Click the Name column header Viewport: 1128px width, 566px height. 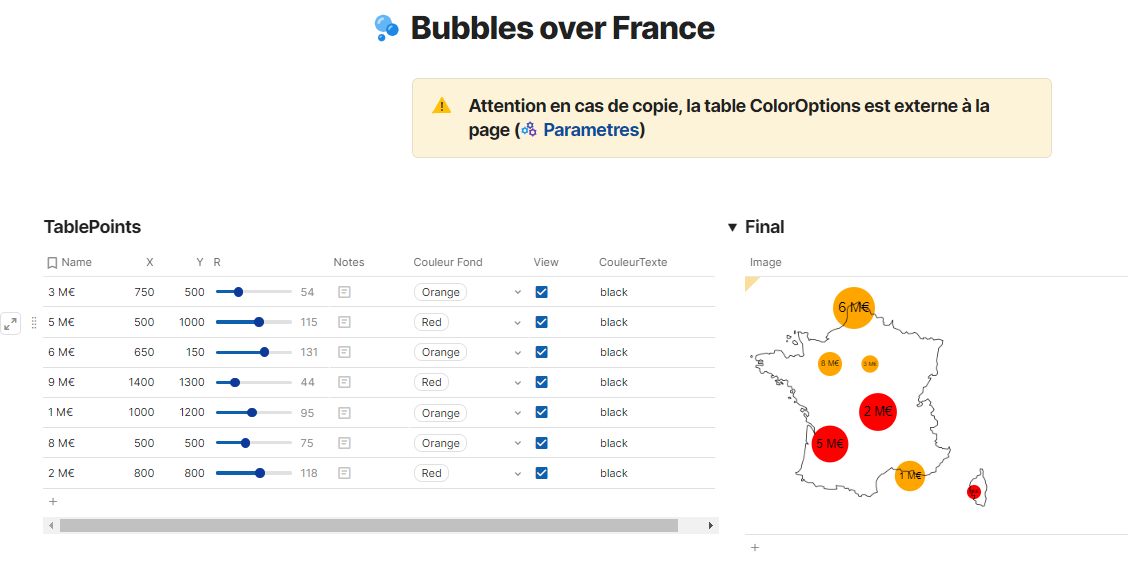[x=76, y=262]
